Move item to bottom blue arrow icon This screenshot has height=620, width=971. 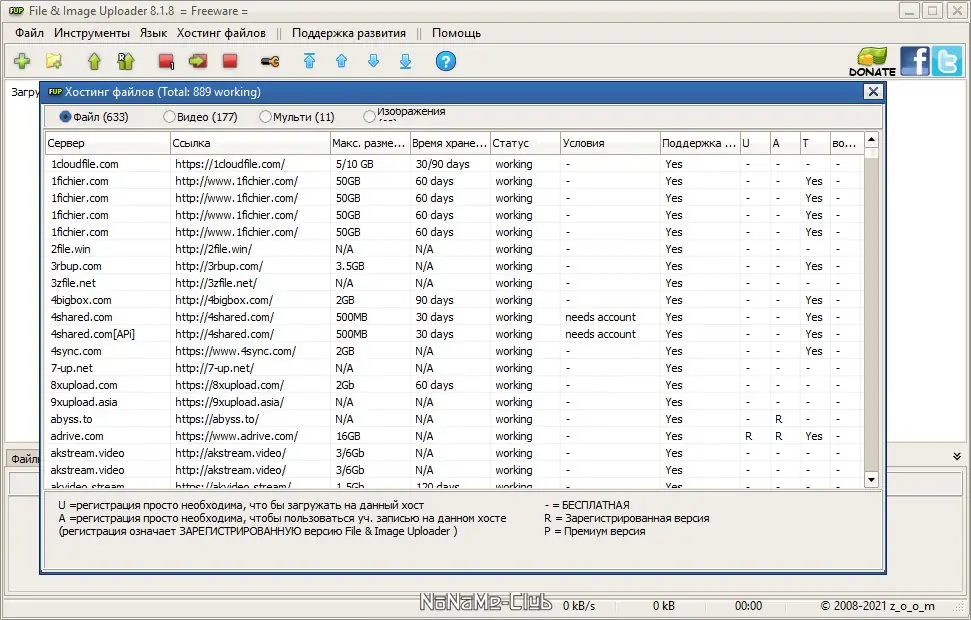tap(406, 61)
